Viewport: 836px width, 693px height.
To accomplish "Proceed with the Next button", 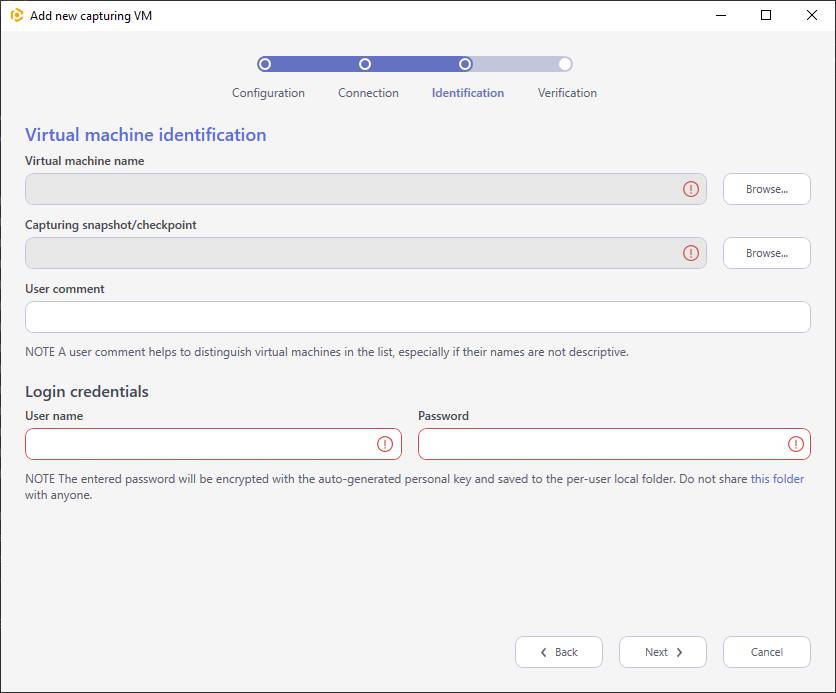I will pos(663,651).
